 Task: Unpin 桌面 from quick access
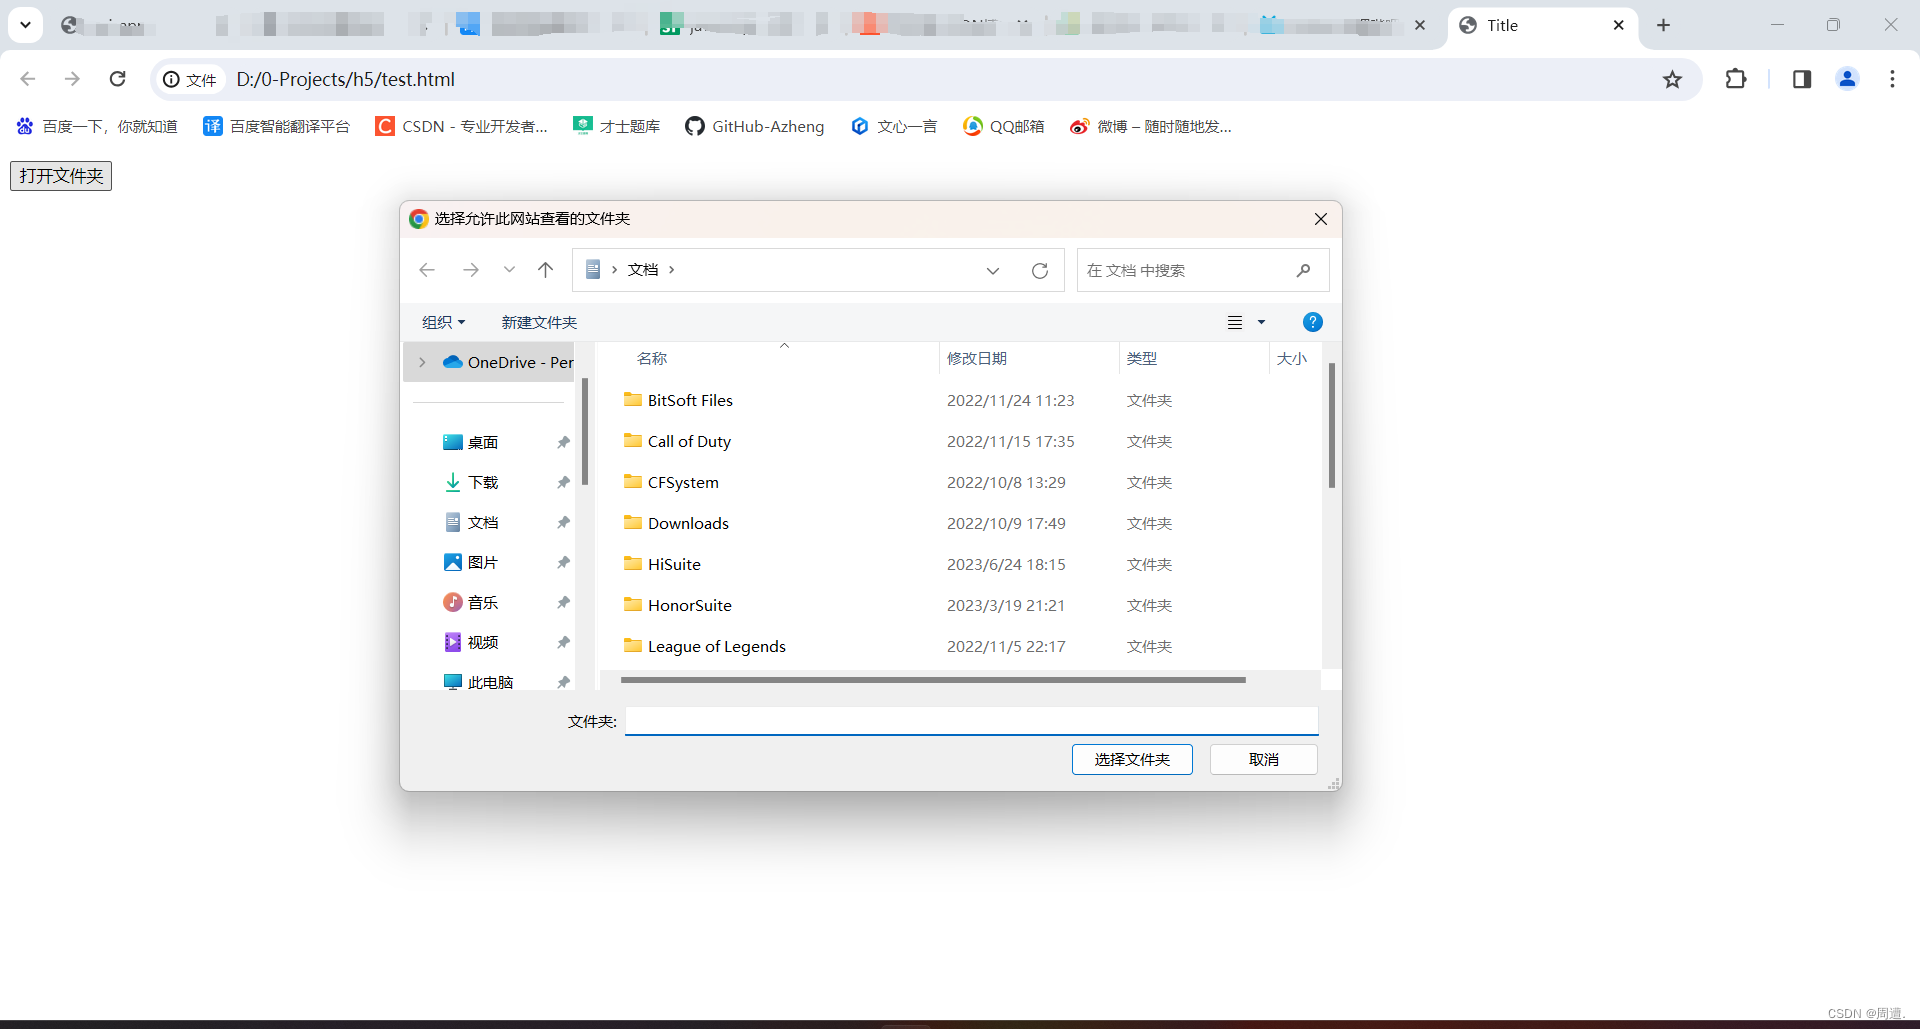(563, 442)
